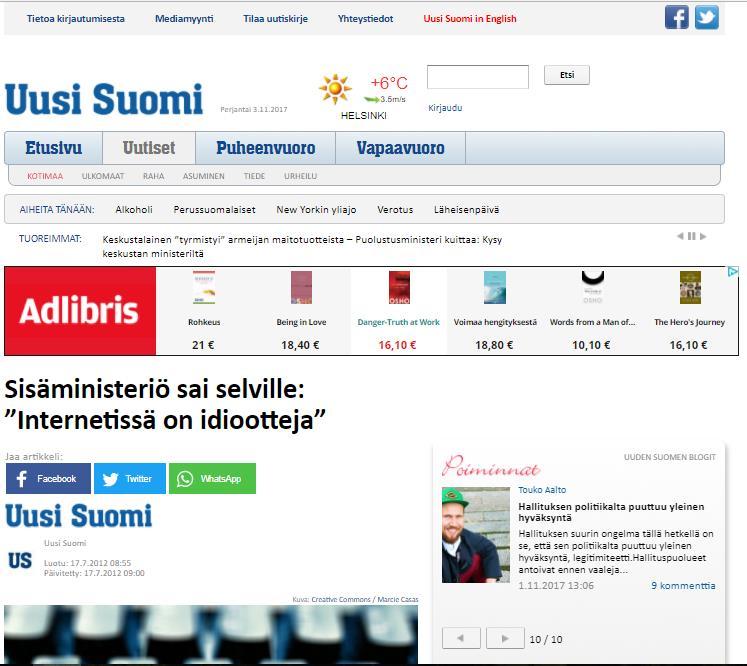Show previous Tuoreimmat ticker headline
Screen dimensions: 747x666
(680, 236)
